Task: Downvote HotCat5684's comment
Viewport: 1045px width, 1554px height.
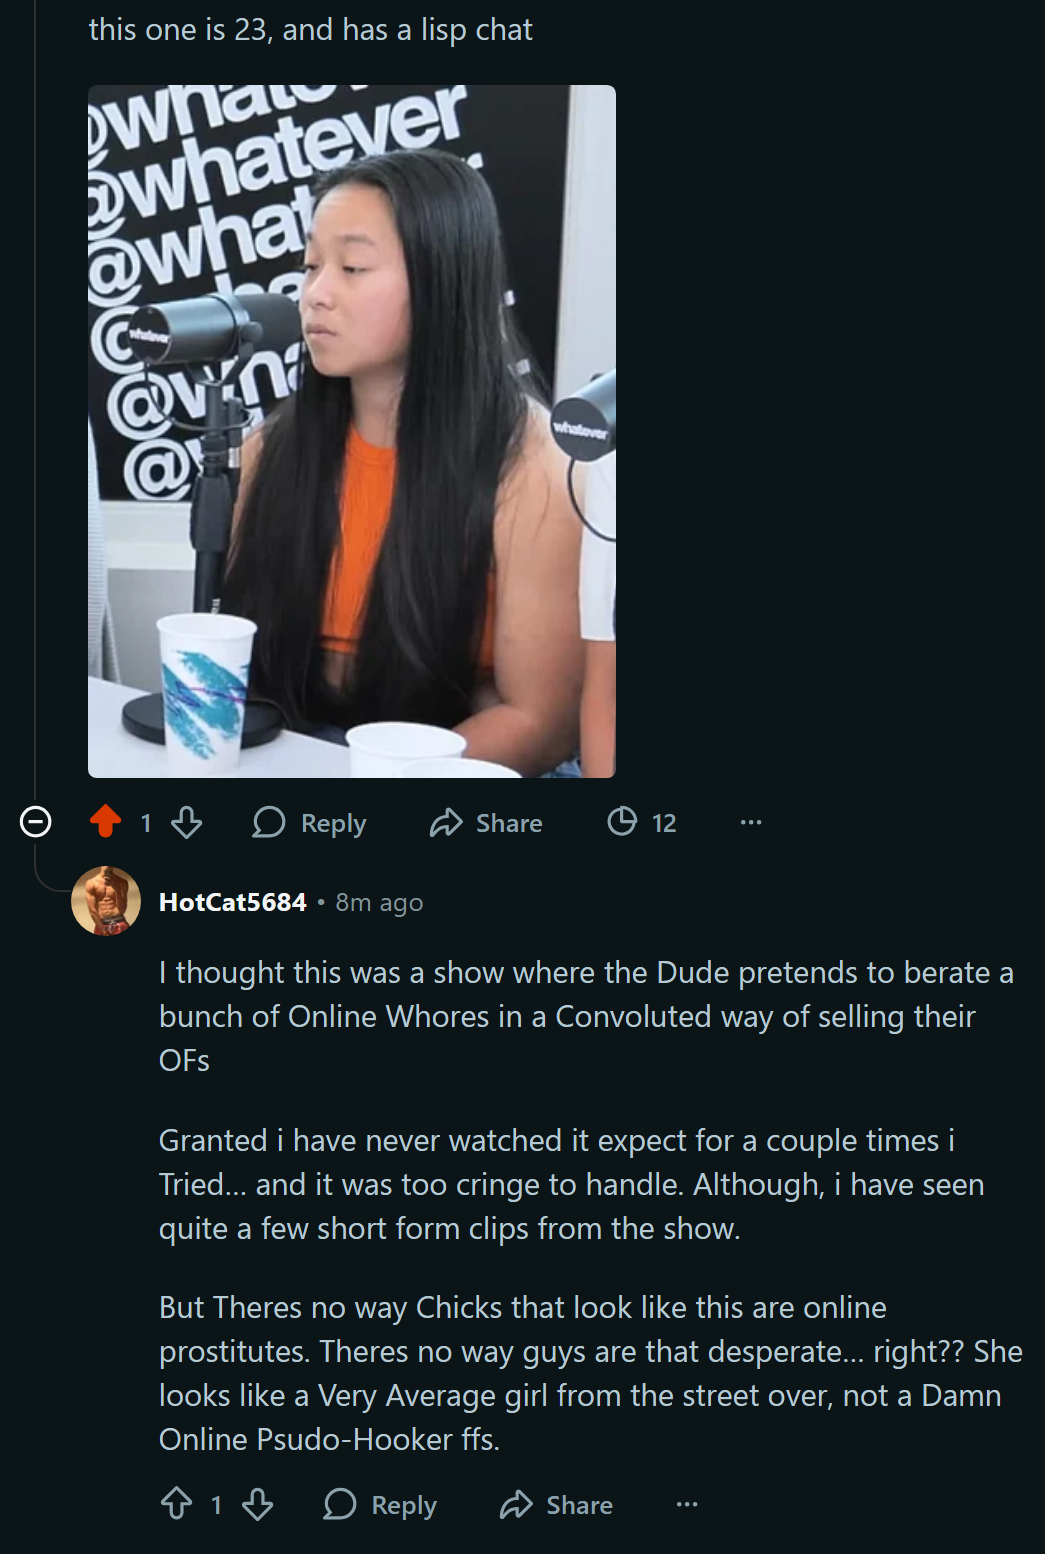Action: (258, 1504)
